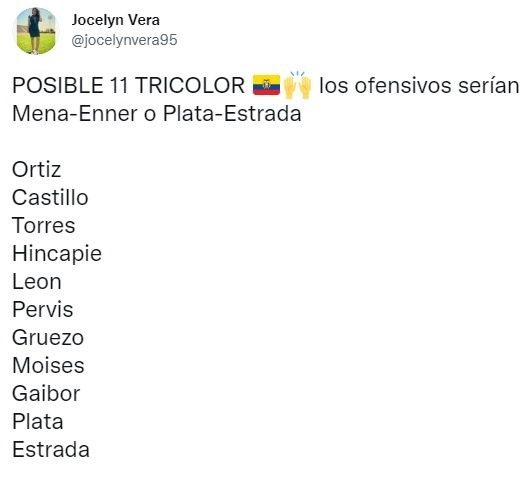Select the name Moises in the lineup
Image resolution: width=531 pixels, height=483 pixels.
point(48,366)
